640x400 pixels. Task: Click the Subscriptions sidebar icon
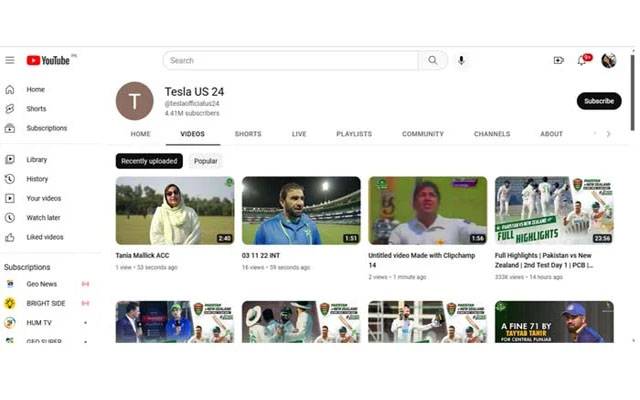(x=10, y=128)
